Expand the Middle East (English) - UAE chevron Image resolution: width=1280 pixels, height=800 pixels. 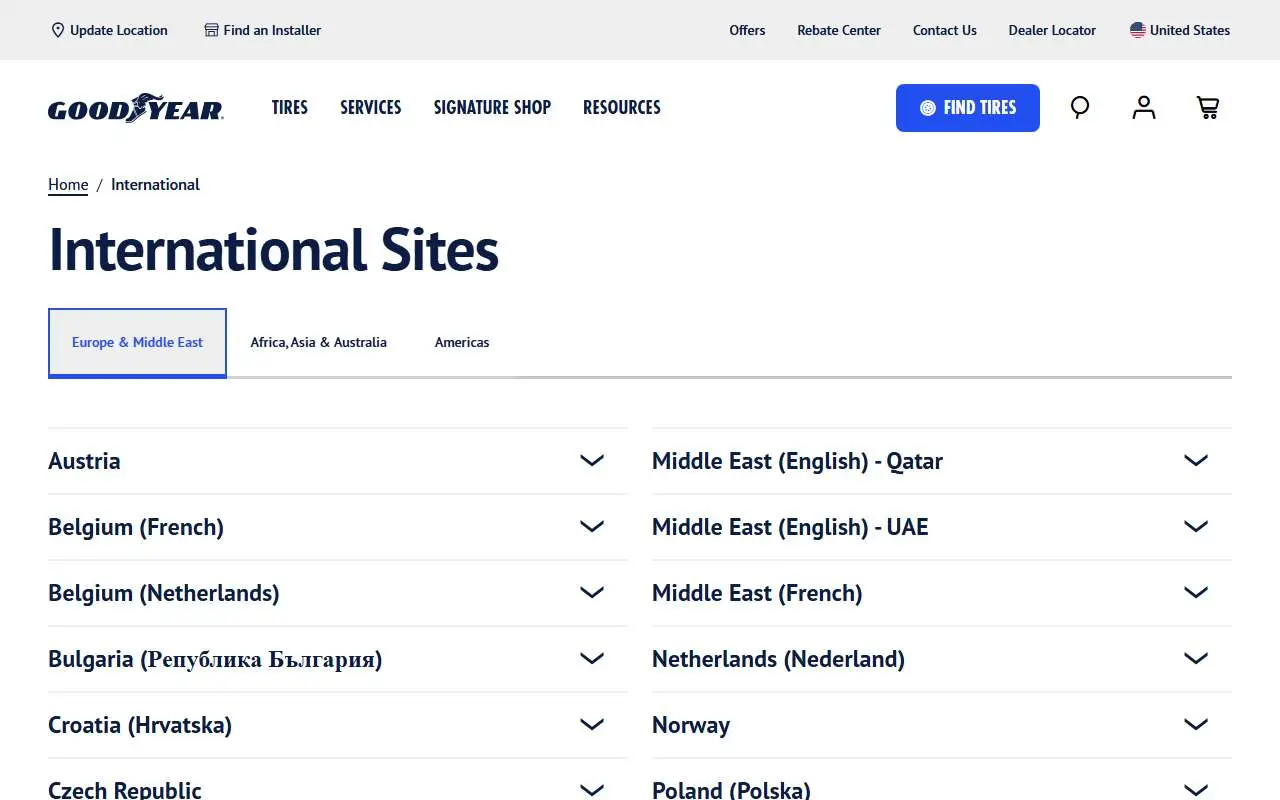(x=1196, y=527)
